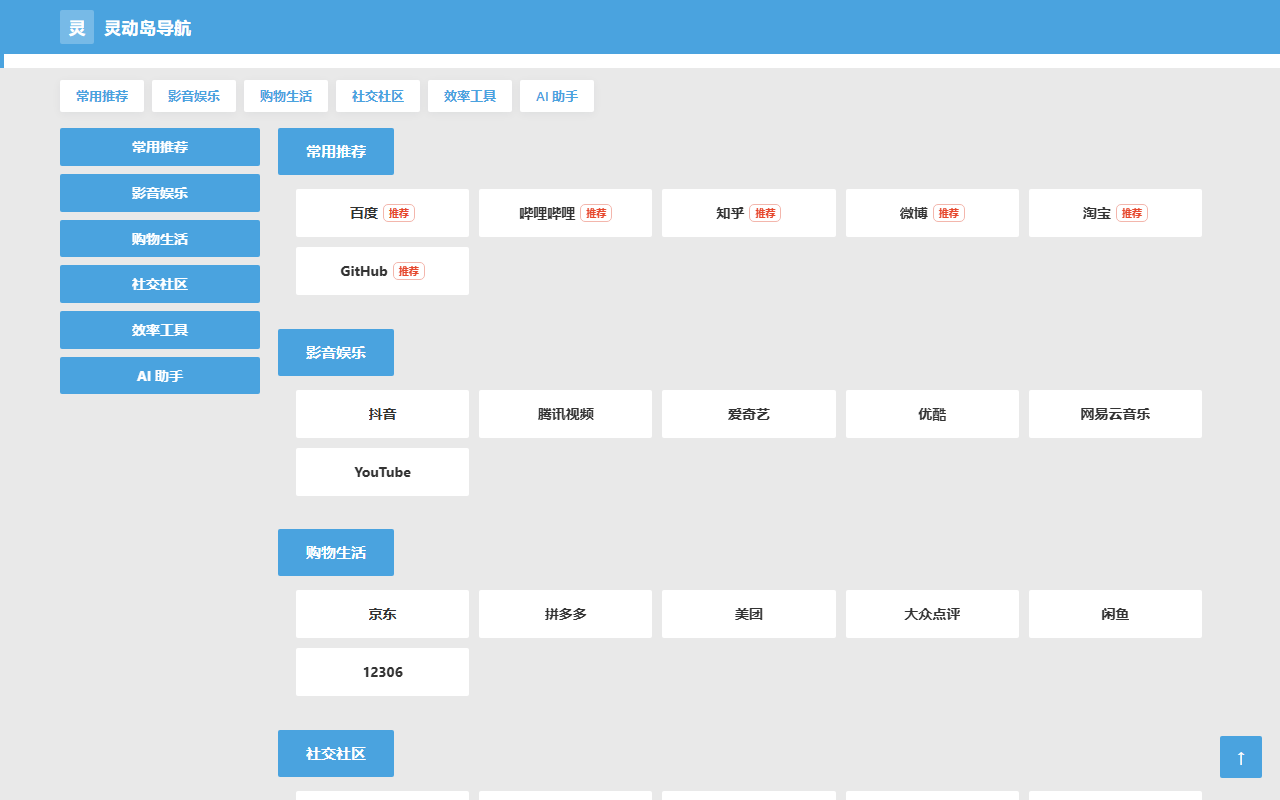The width and height of the screenshot is (1280, 800).
Task: Open the 爱奇艺 site card
Action: [749, 414]
